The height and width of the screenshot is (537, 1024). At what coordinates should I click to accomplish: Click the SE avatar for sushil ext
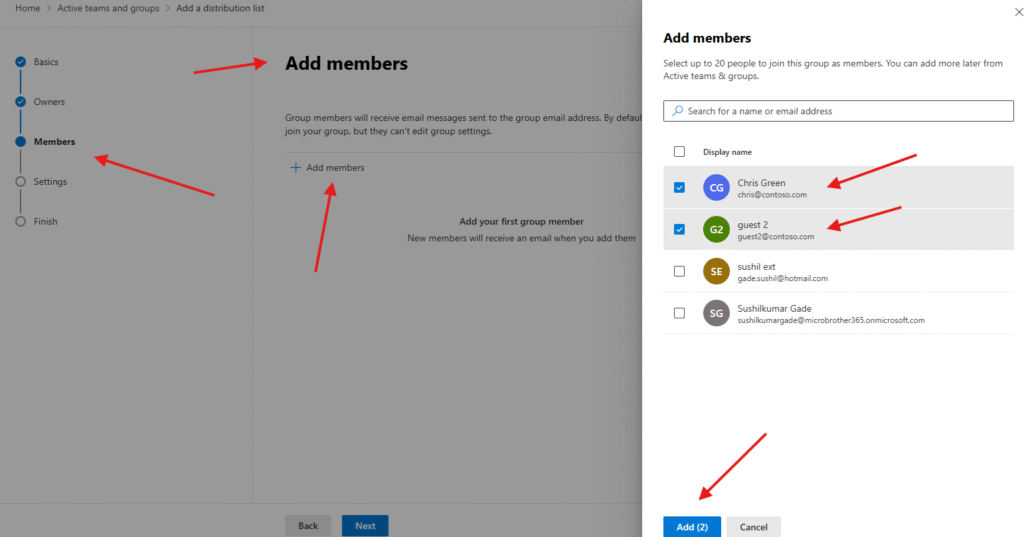click(x=715, y=271)
